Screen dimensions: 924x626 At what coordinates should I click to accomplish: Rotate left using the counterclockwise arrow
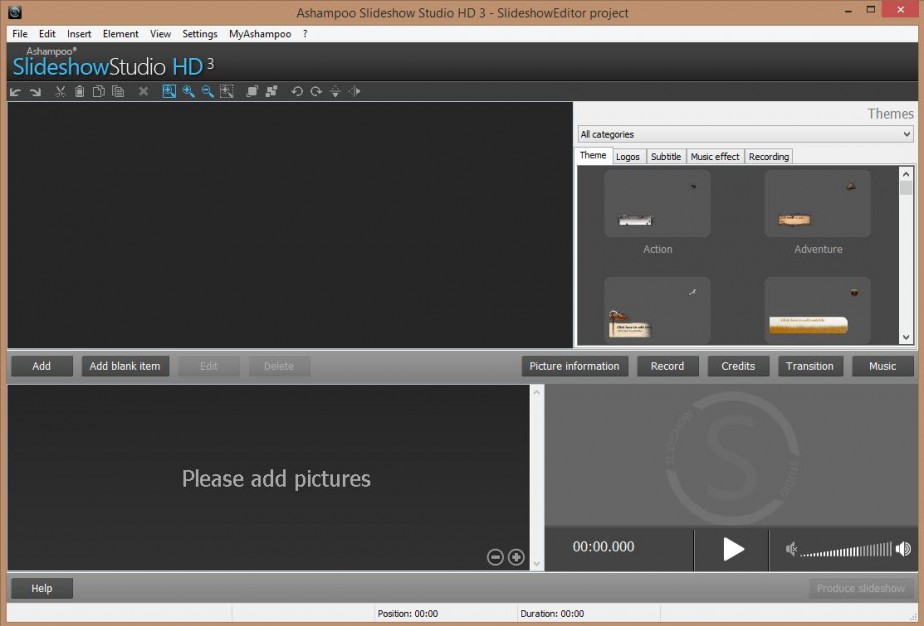point(297,91)
